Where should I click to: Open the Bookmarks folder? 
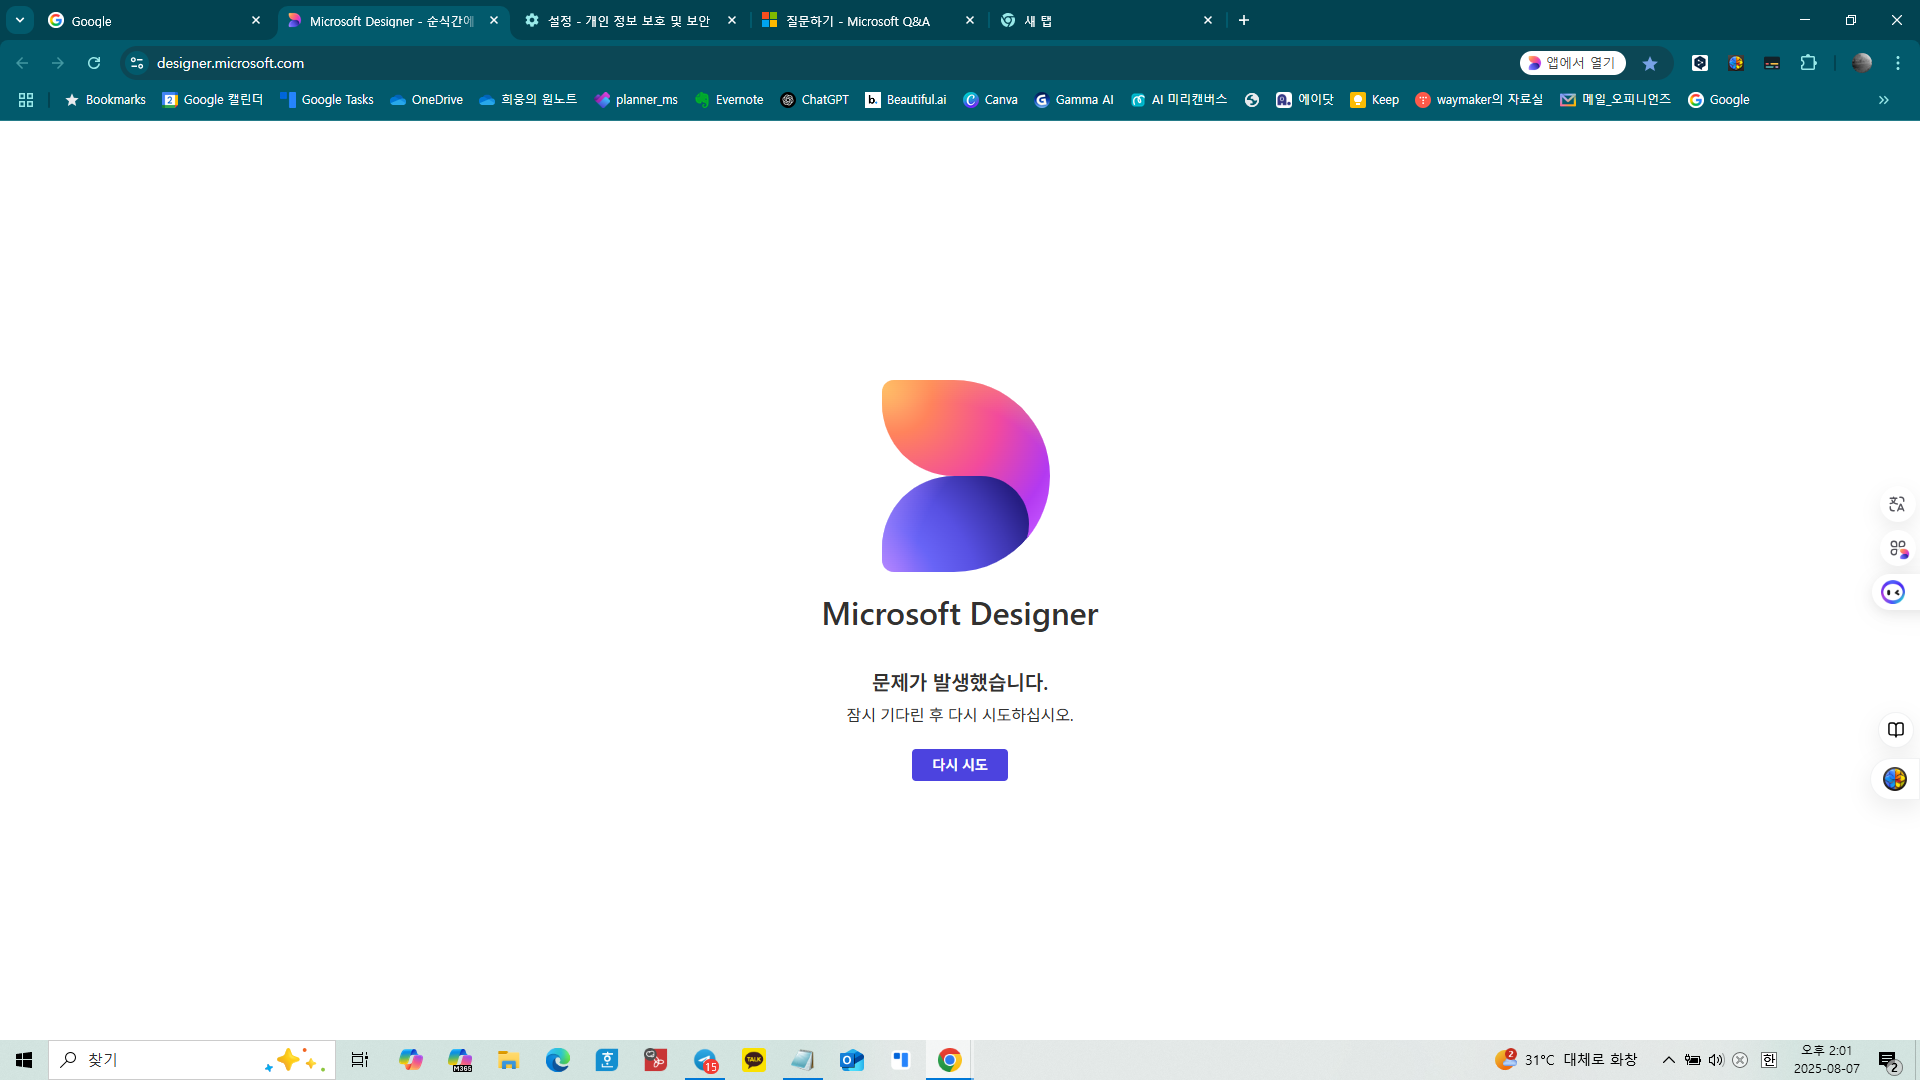click(105, 100)
